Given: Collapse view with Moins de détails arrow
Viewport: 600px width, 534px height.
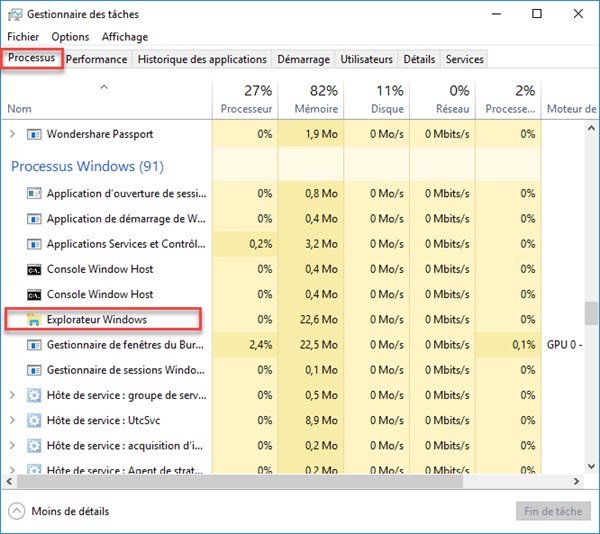Looking at the screenshot, I should pyautogui.click(x=16, y=511).
